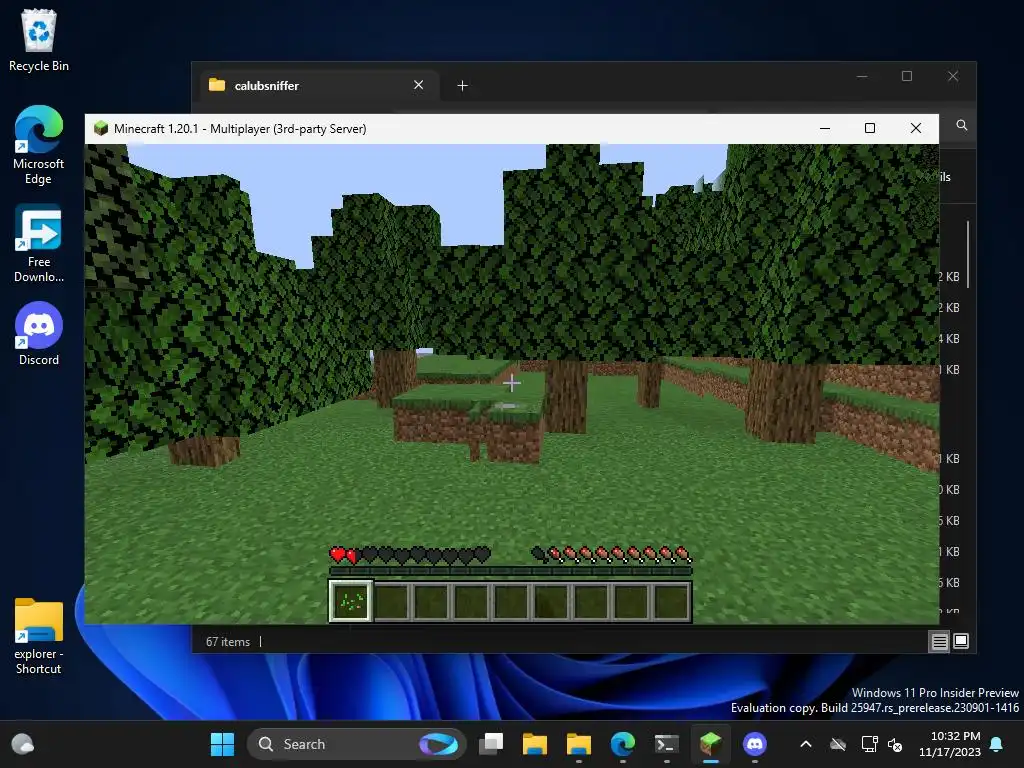The height and width of the screenshot is (768, 1024).
Task: Select the second Minecraft hotbar slot
Action: tap(391, 601)
